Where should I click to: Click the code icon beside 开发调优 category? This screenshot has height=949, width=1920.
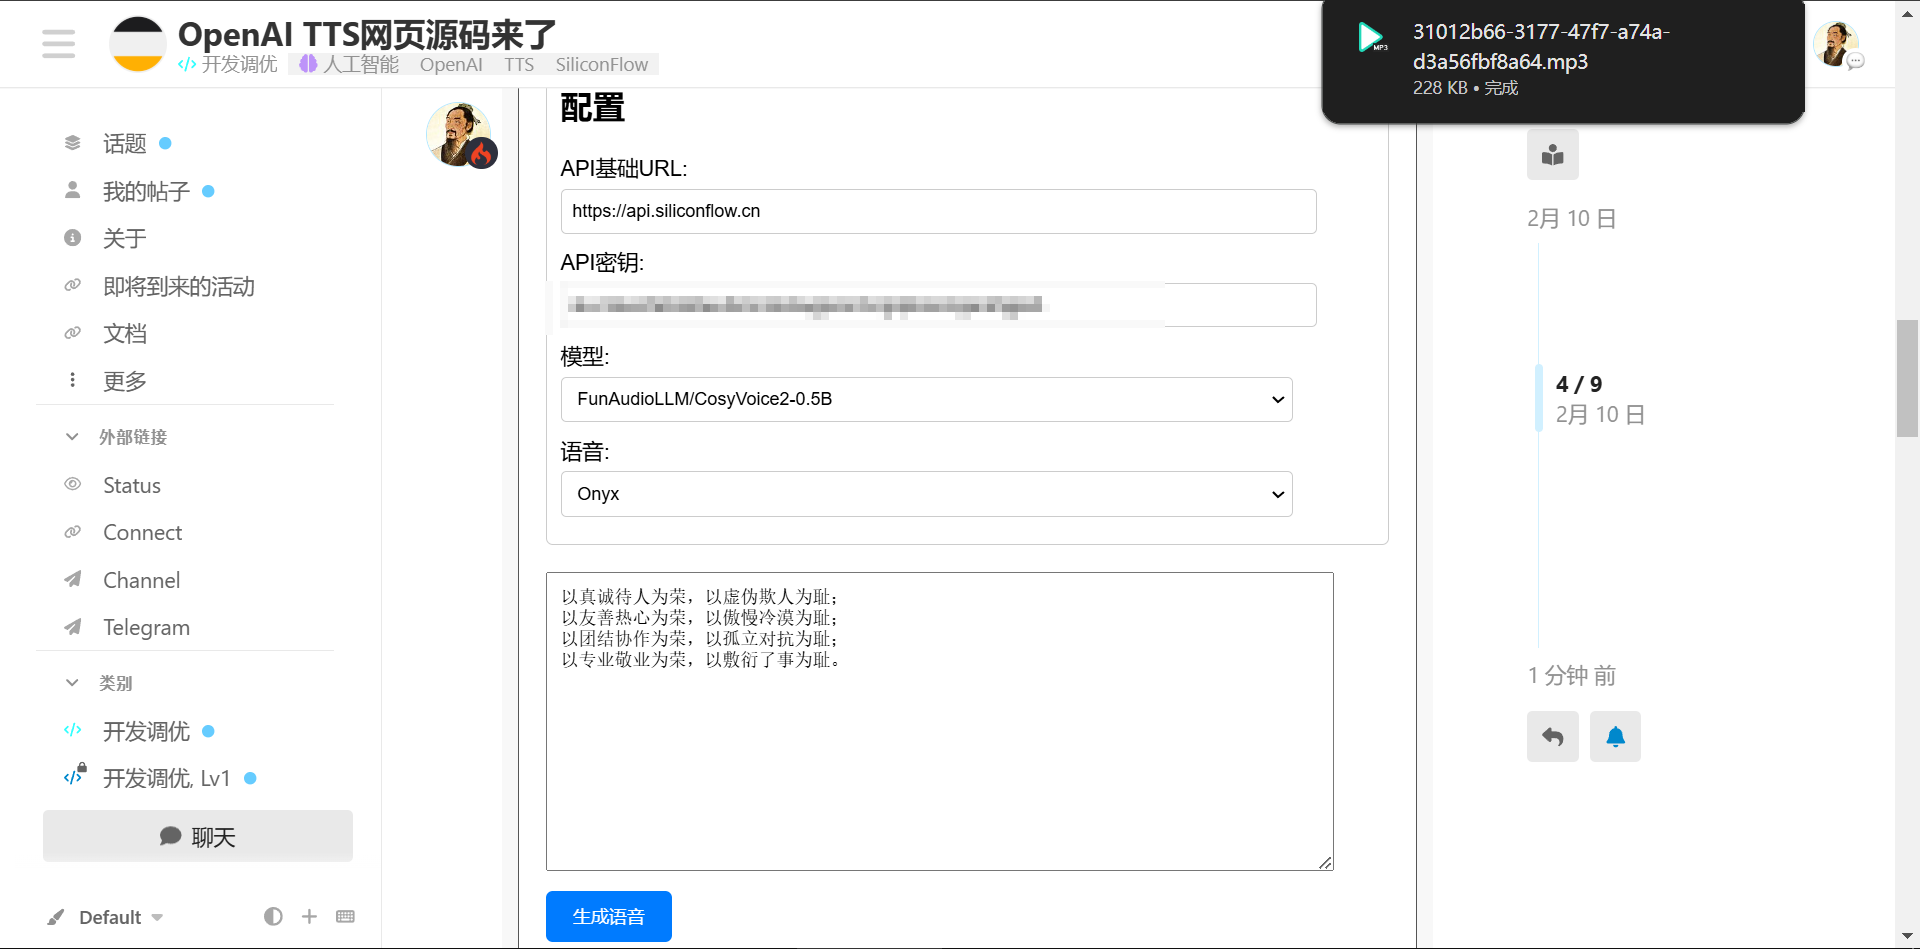72,730
